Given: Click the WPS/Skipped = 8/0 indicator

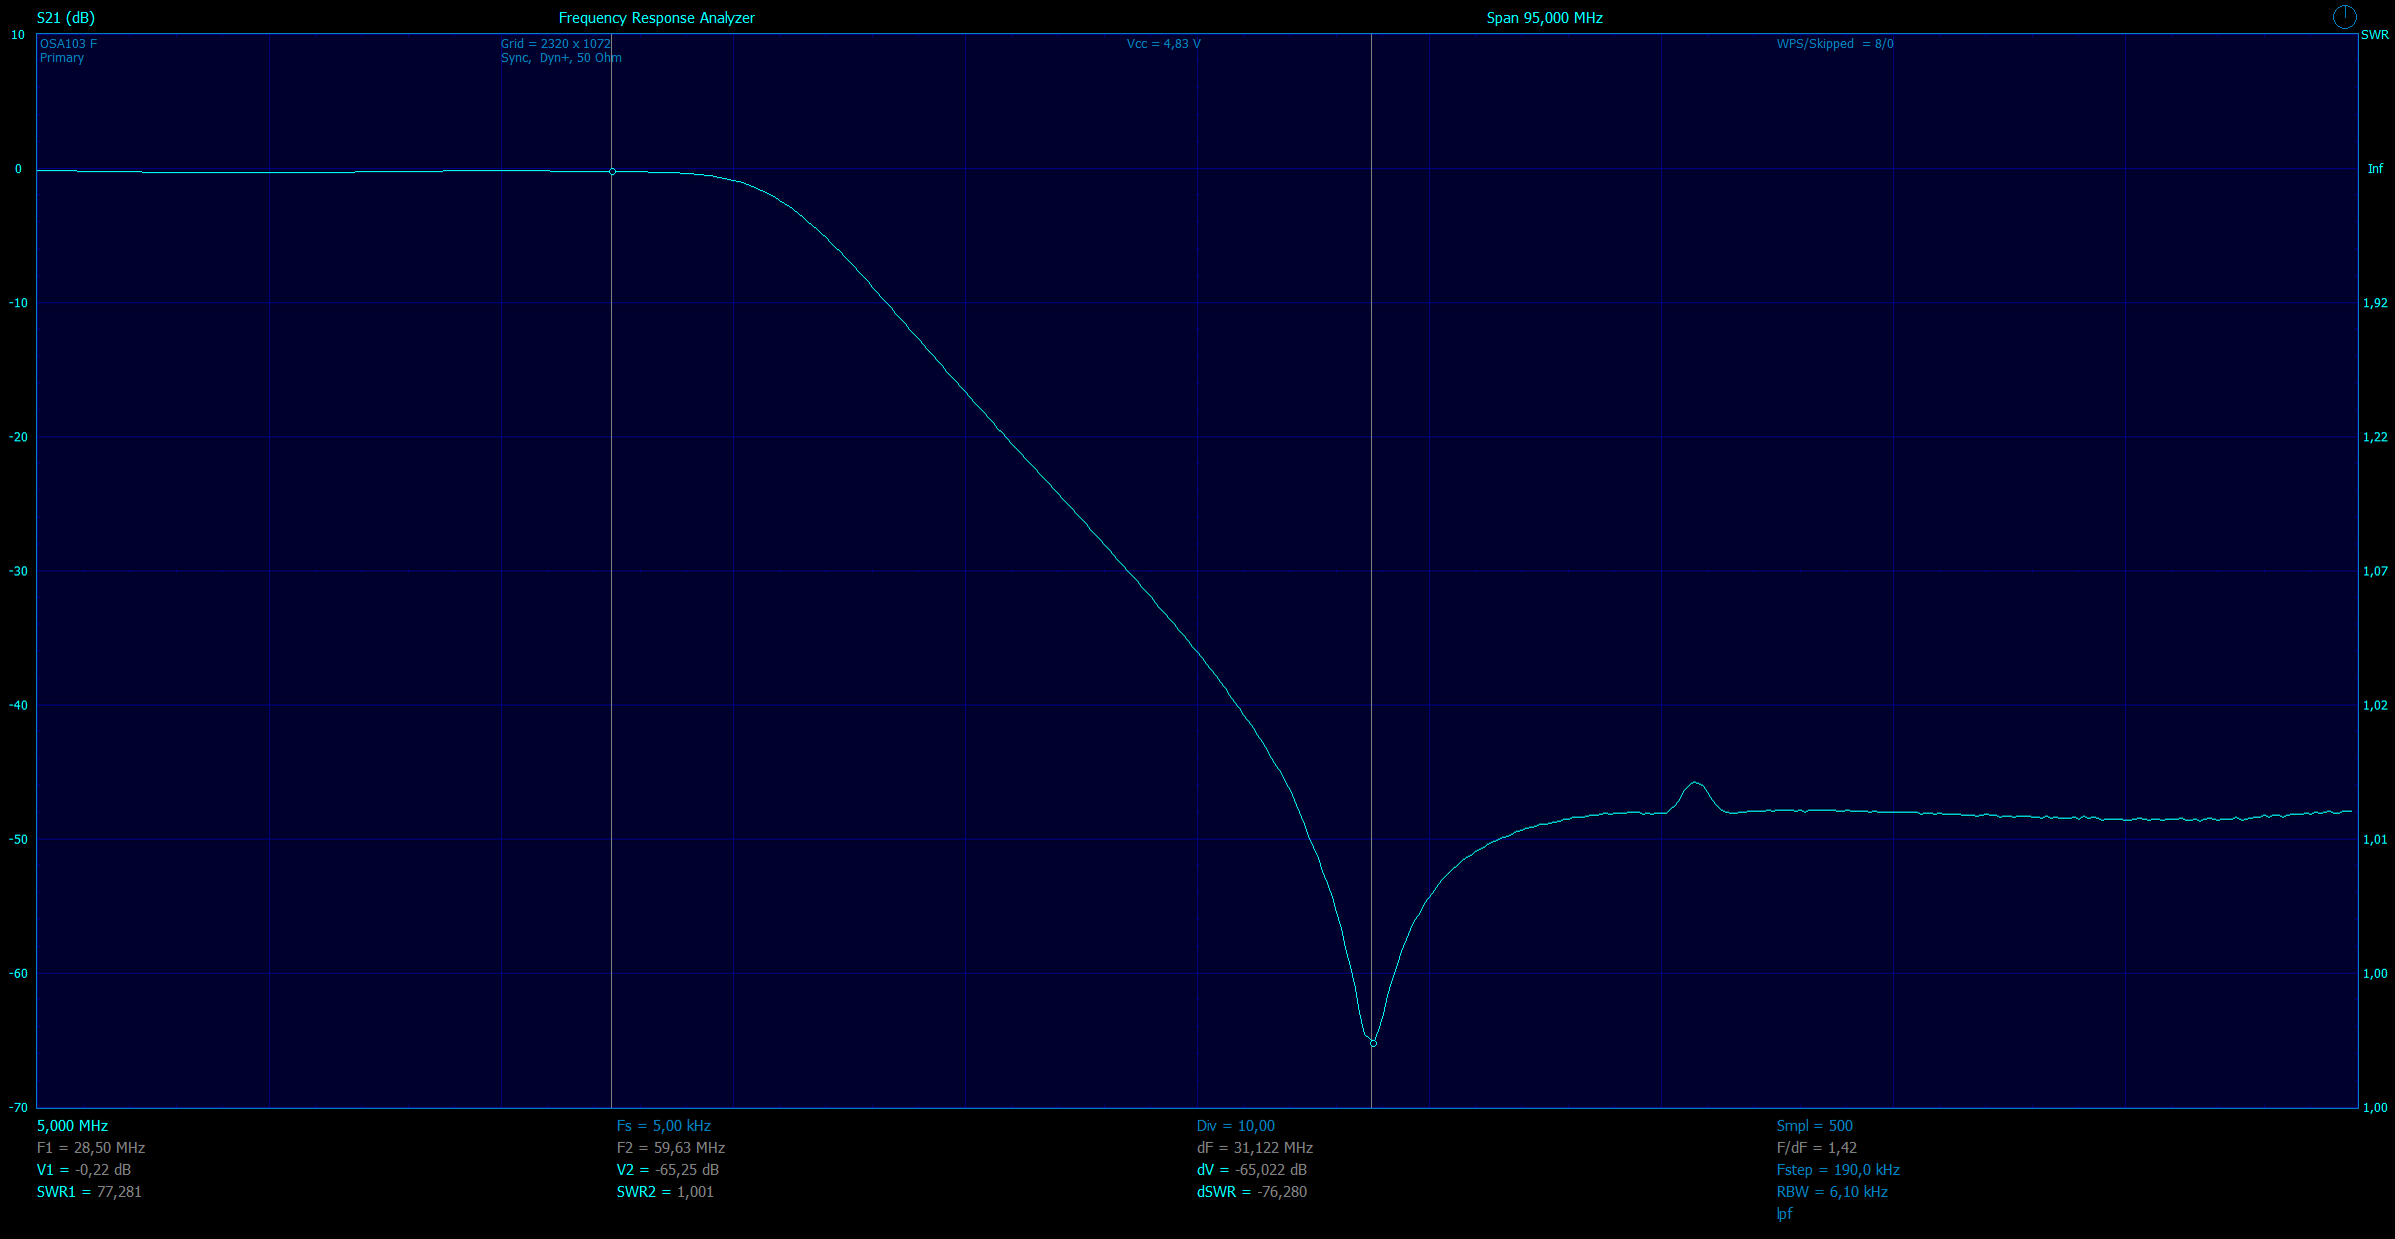Looking at the screenshot, I should pyautogui.click(x=1834, y=44).
